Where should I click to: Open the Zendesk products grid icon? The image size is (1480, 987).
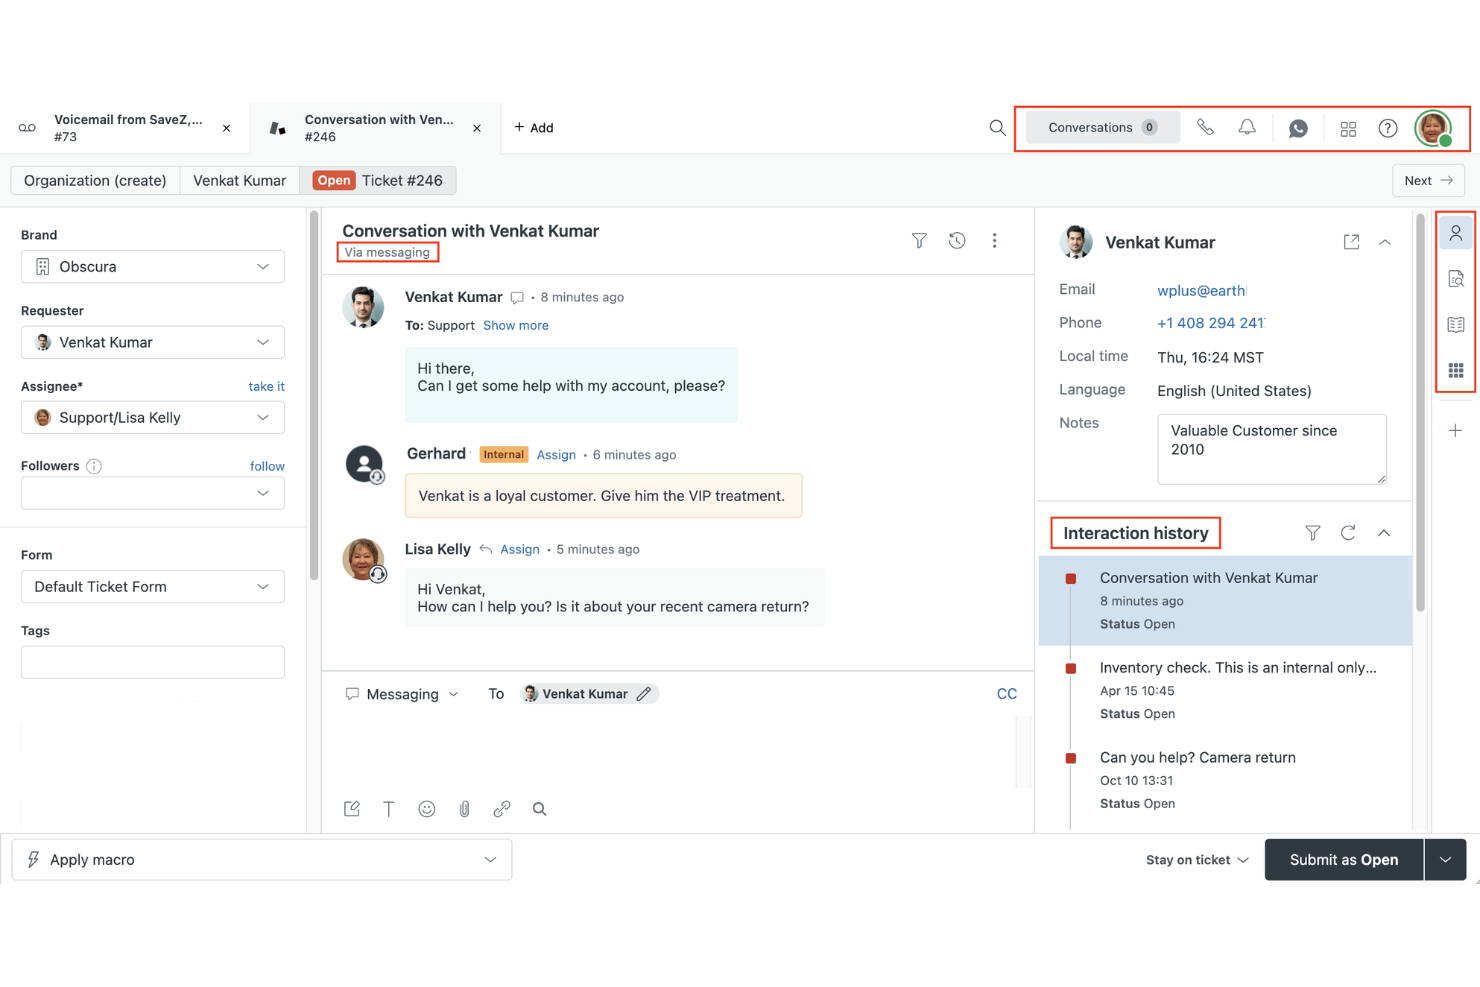[1348, 128]
